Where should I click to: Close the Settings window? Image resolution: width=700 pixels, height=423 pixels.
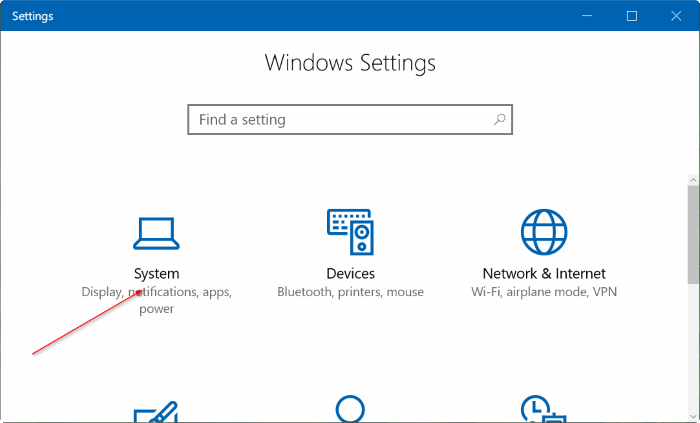tap(676, 16)
